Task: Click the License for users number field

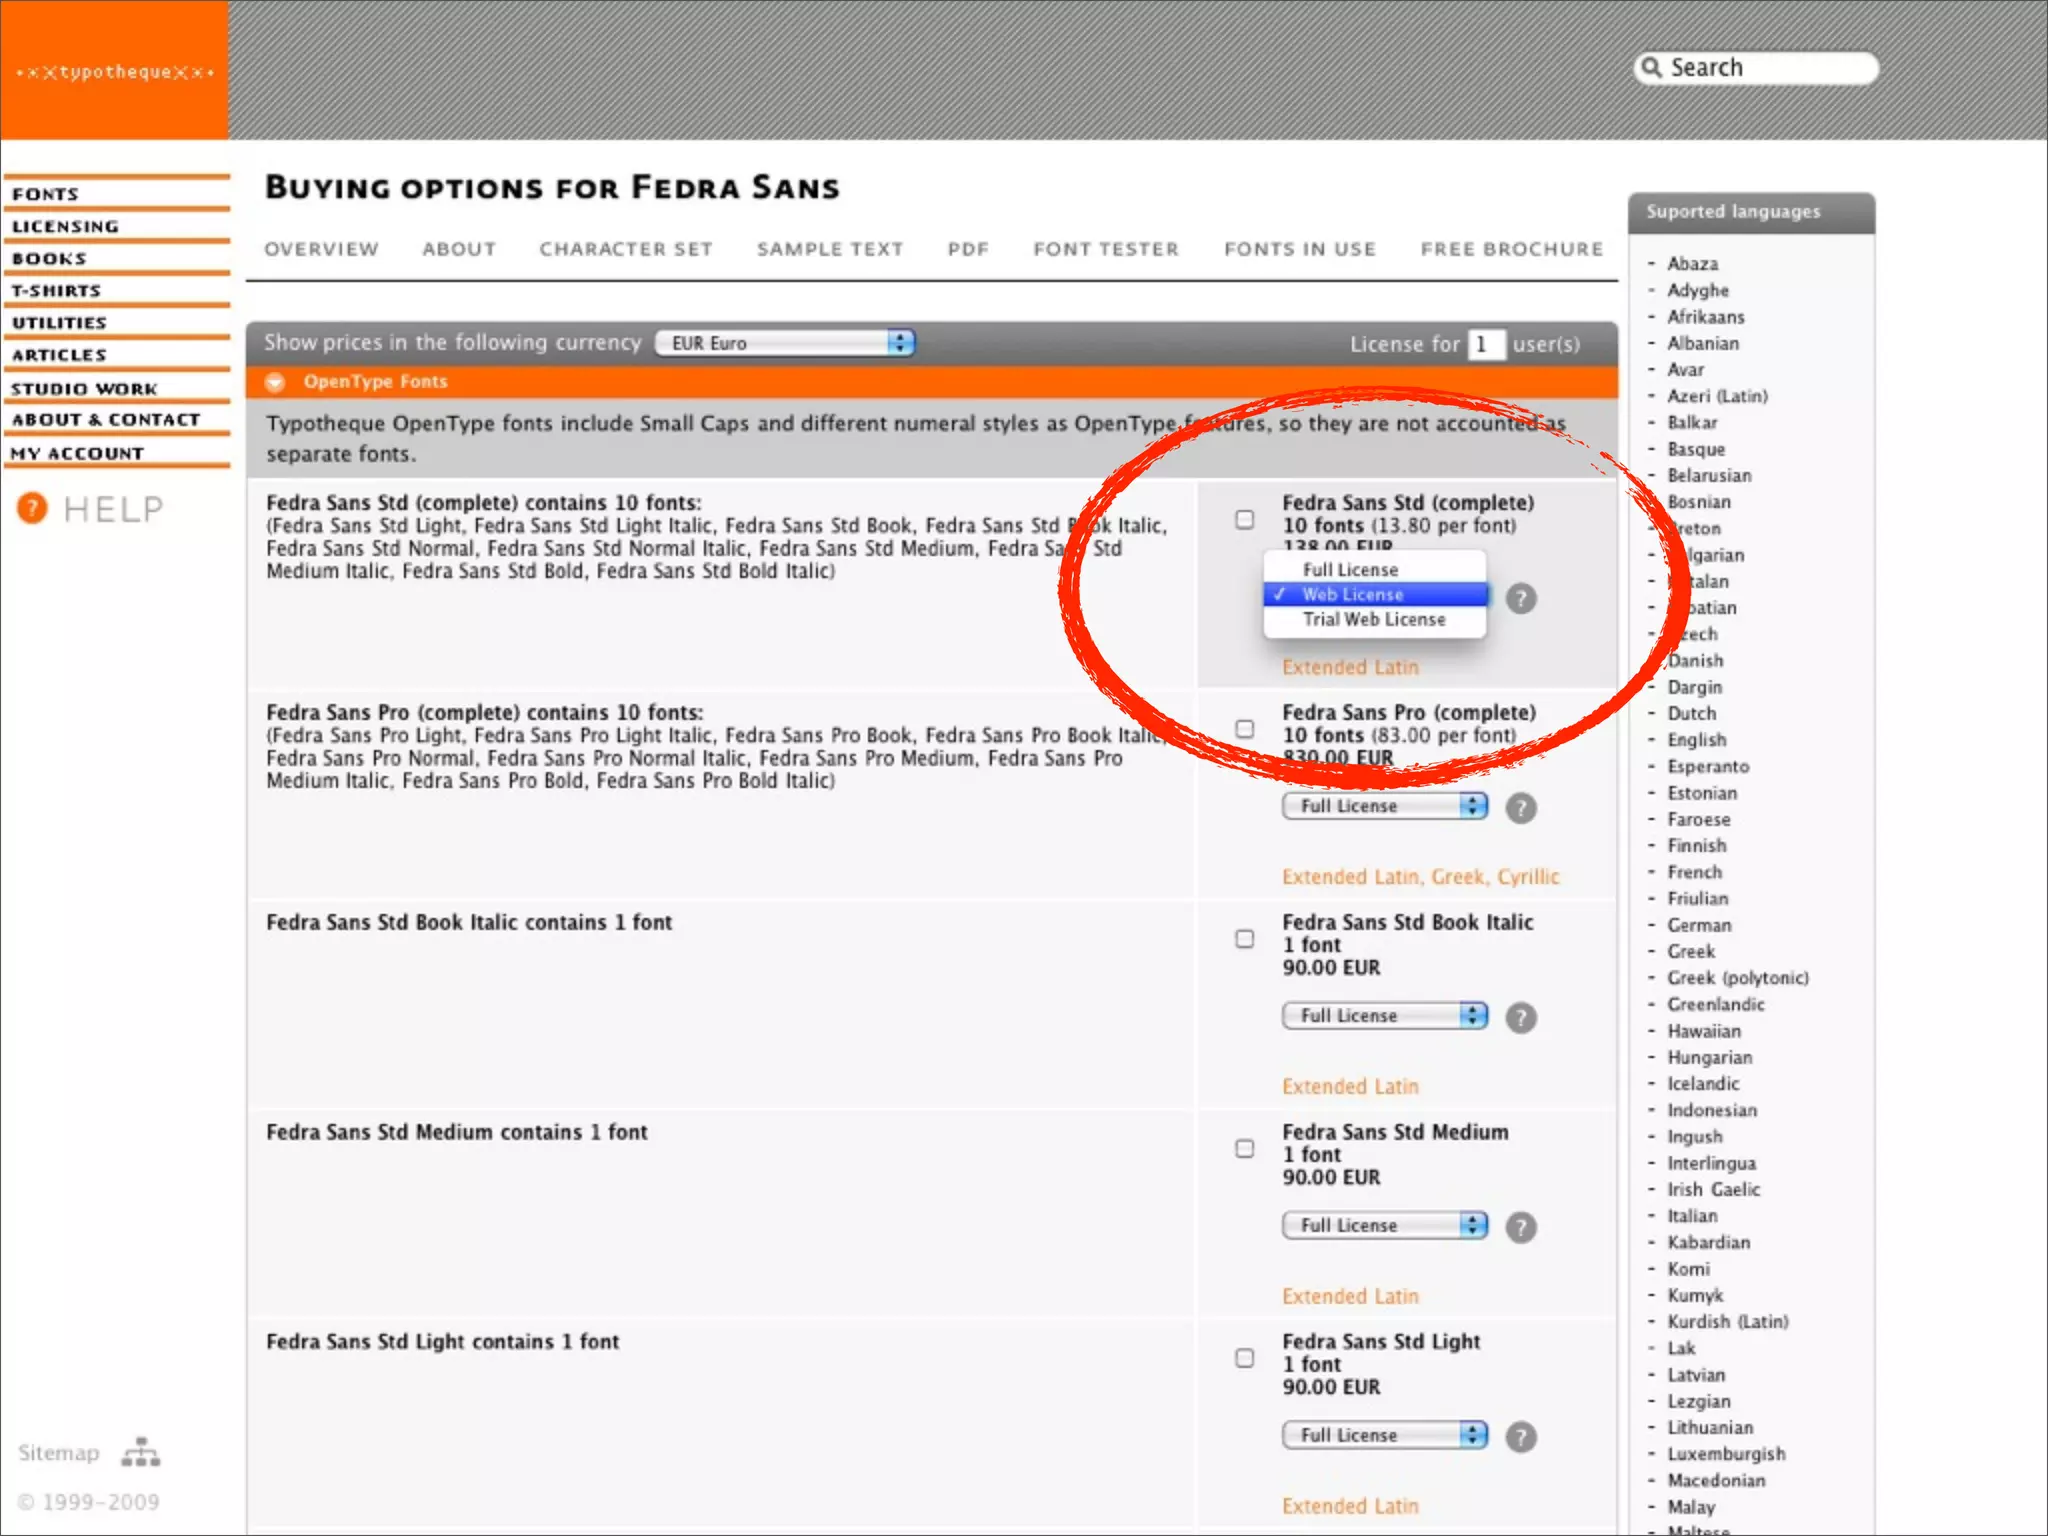Action: 1485,344
